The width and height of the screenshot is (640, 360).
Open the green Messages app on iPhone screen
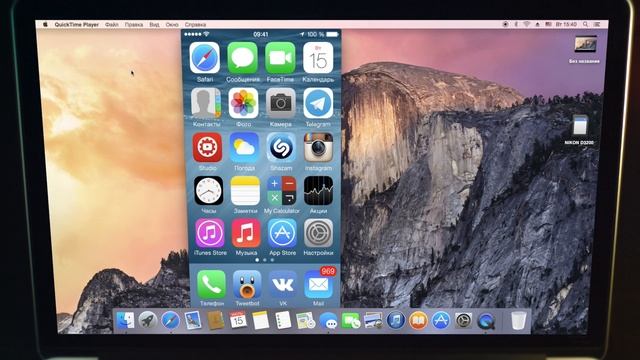tap(242, 58)
